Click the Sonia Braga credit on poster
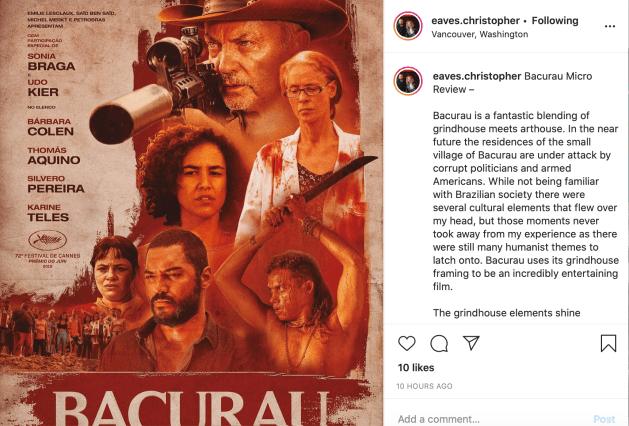The width and height of the screenshot is (629, 426). (51, 62)
